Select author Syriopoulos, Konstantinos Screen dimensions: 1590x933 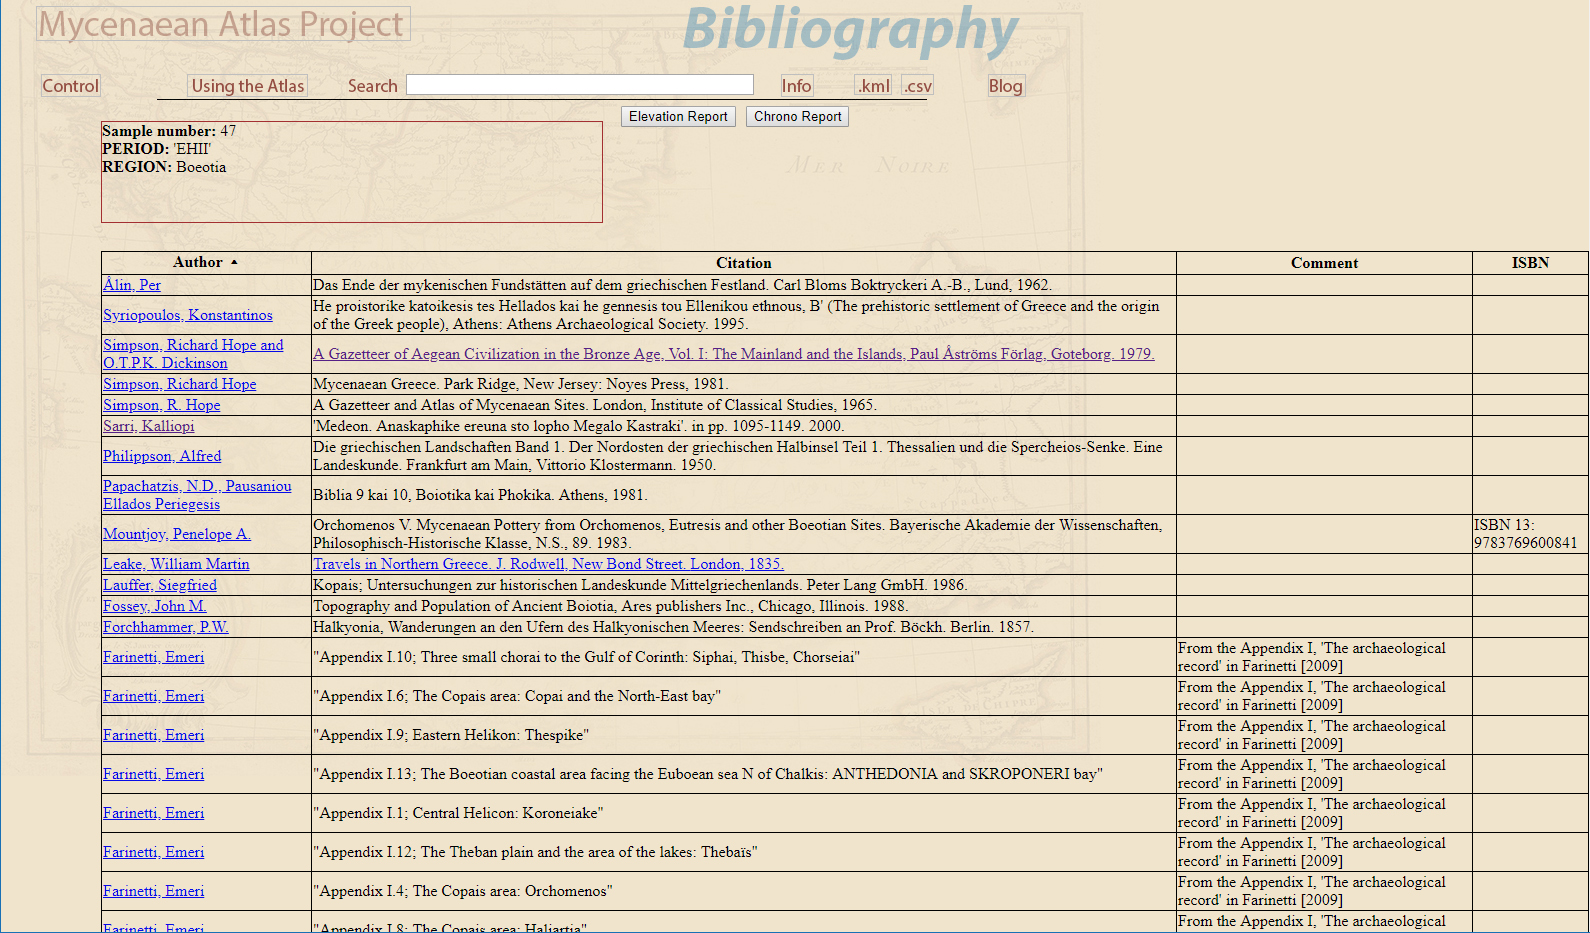click(x=187, y=315)
